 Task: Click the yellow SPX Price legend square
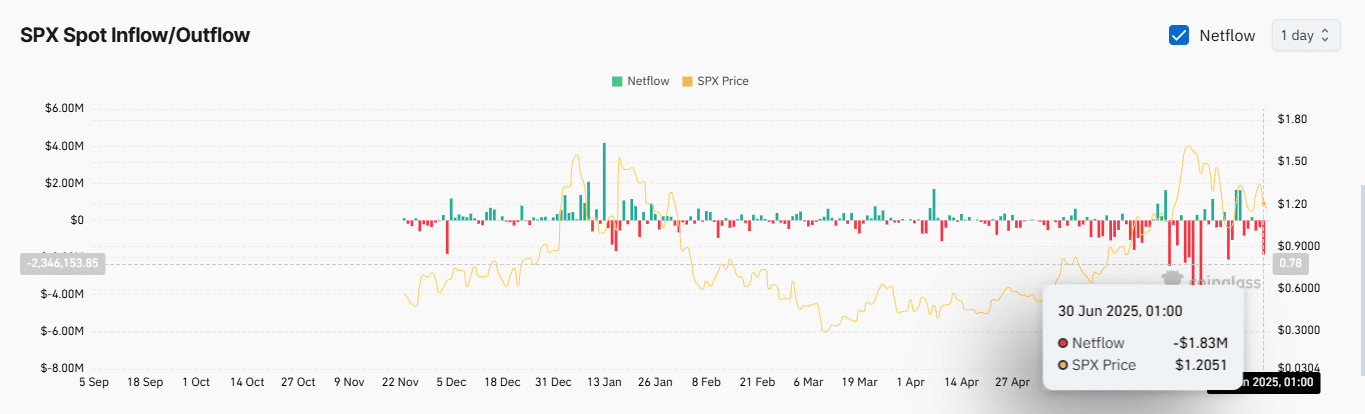[686, 81]
